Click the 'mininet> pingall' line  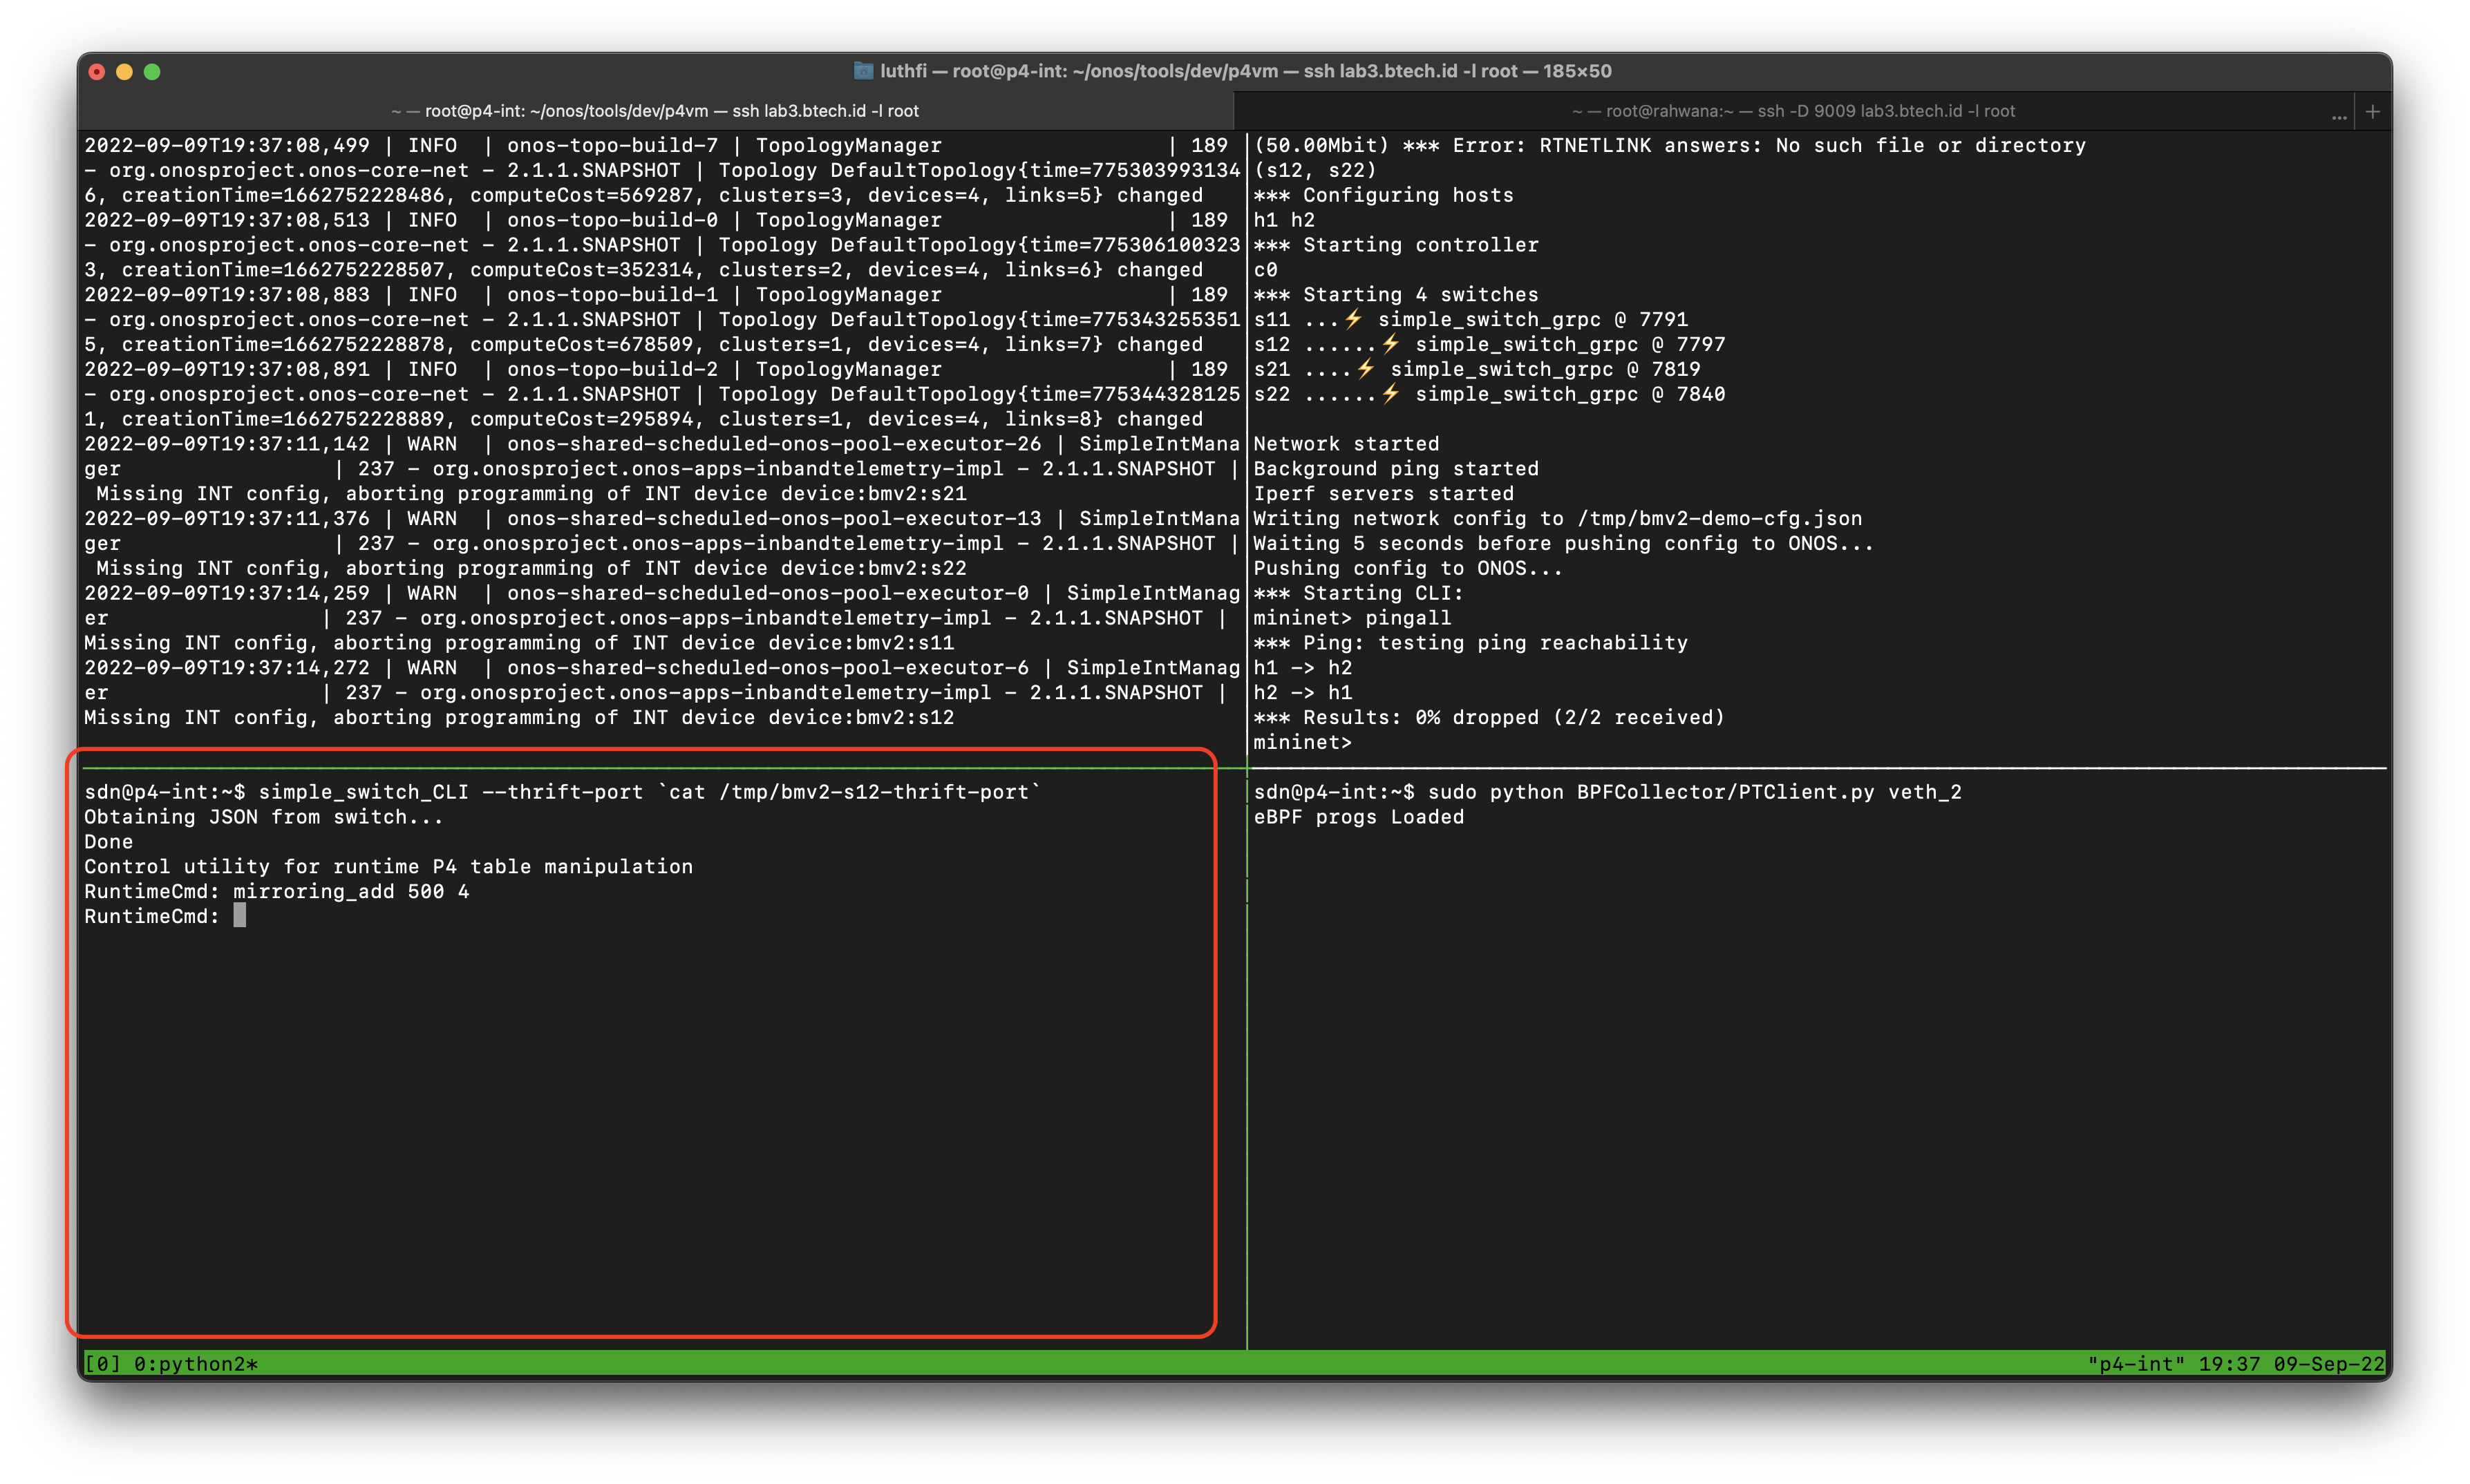pyautogui.click(x=1352, y=618)
